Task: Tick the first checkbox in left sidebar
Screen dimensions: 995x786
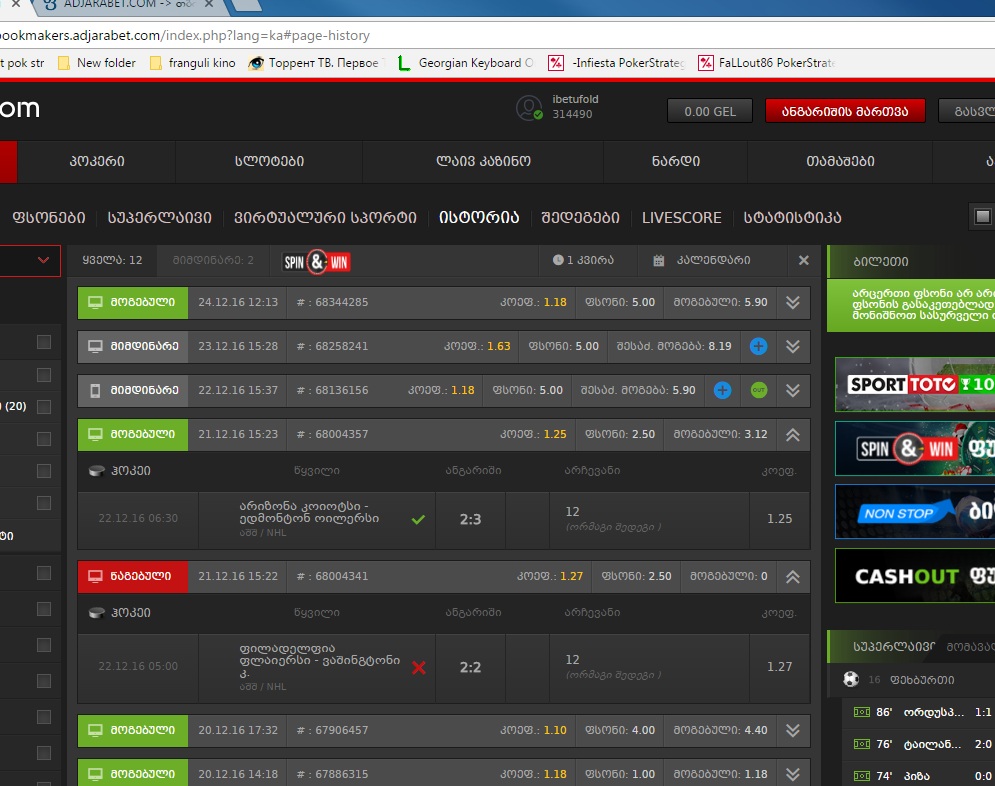Action: point(44,343)
